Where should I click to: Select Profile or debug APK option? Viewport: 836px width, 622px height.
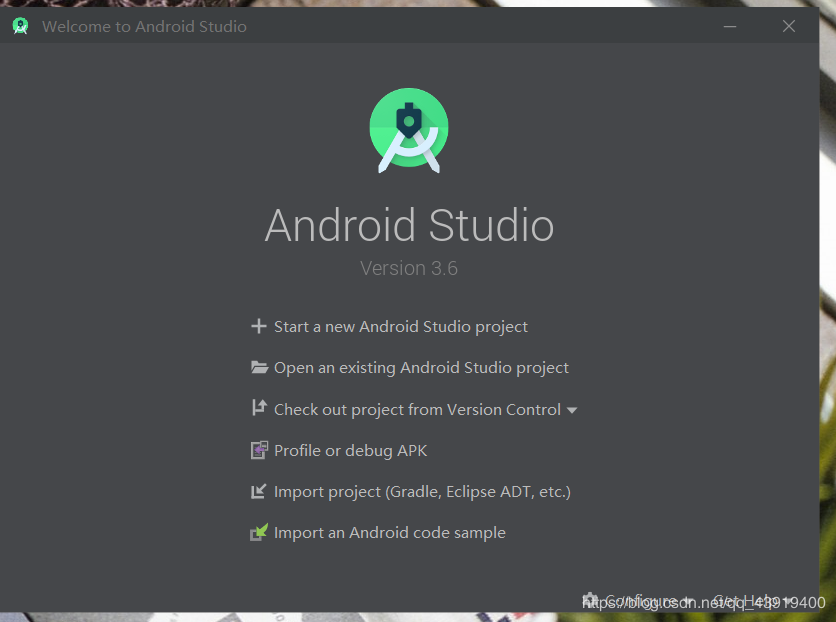(x=349, y=450)
